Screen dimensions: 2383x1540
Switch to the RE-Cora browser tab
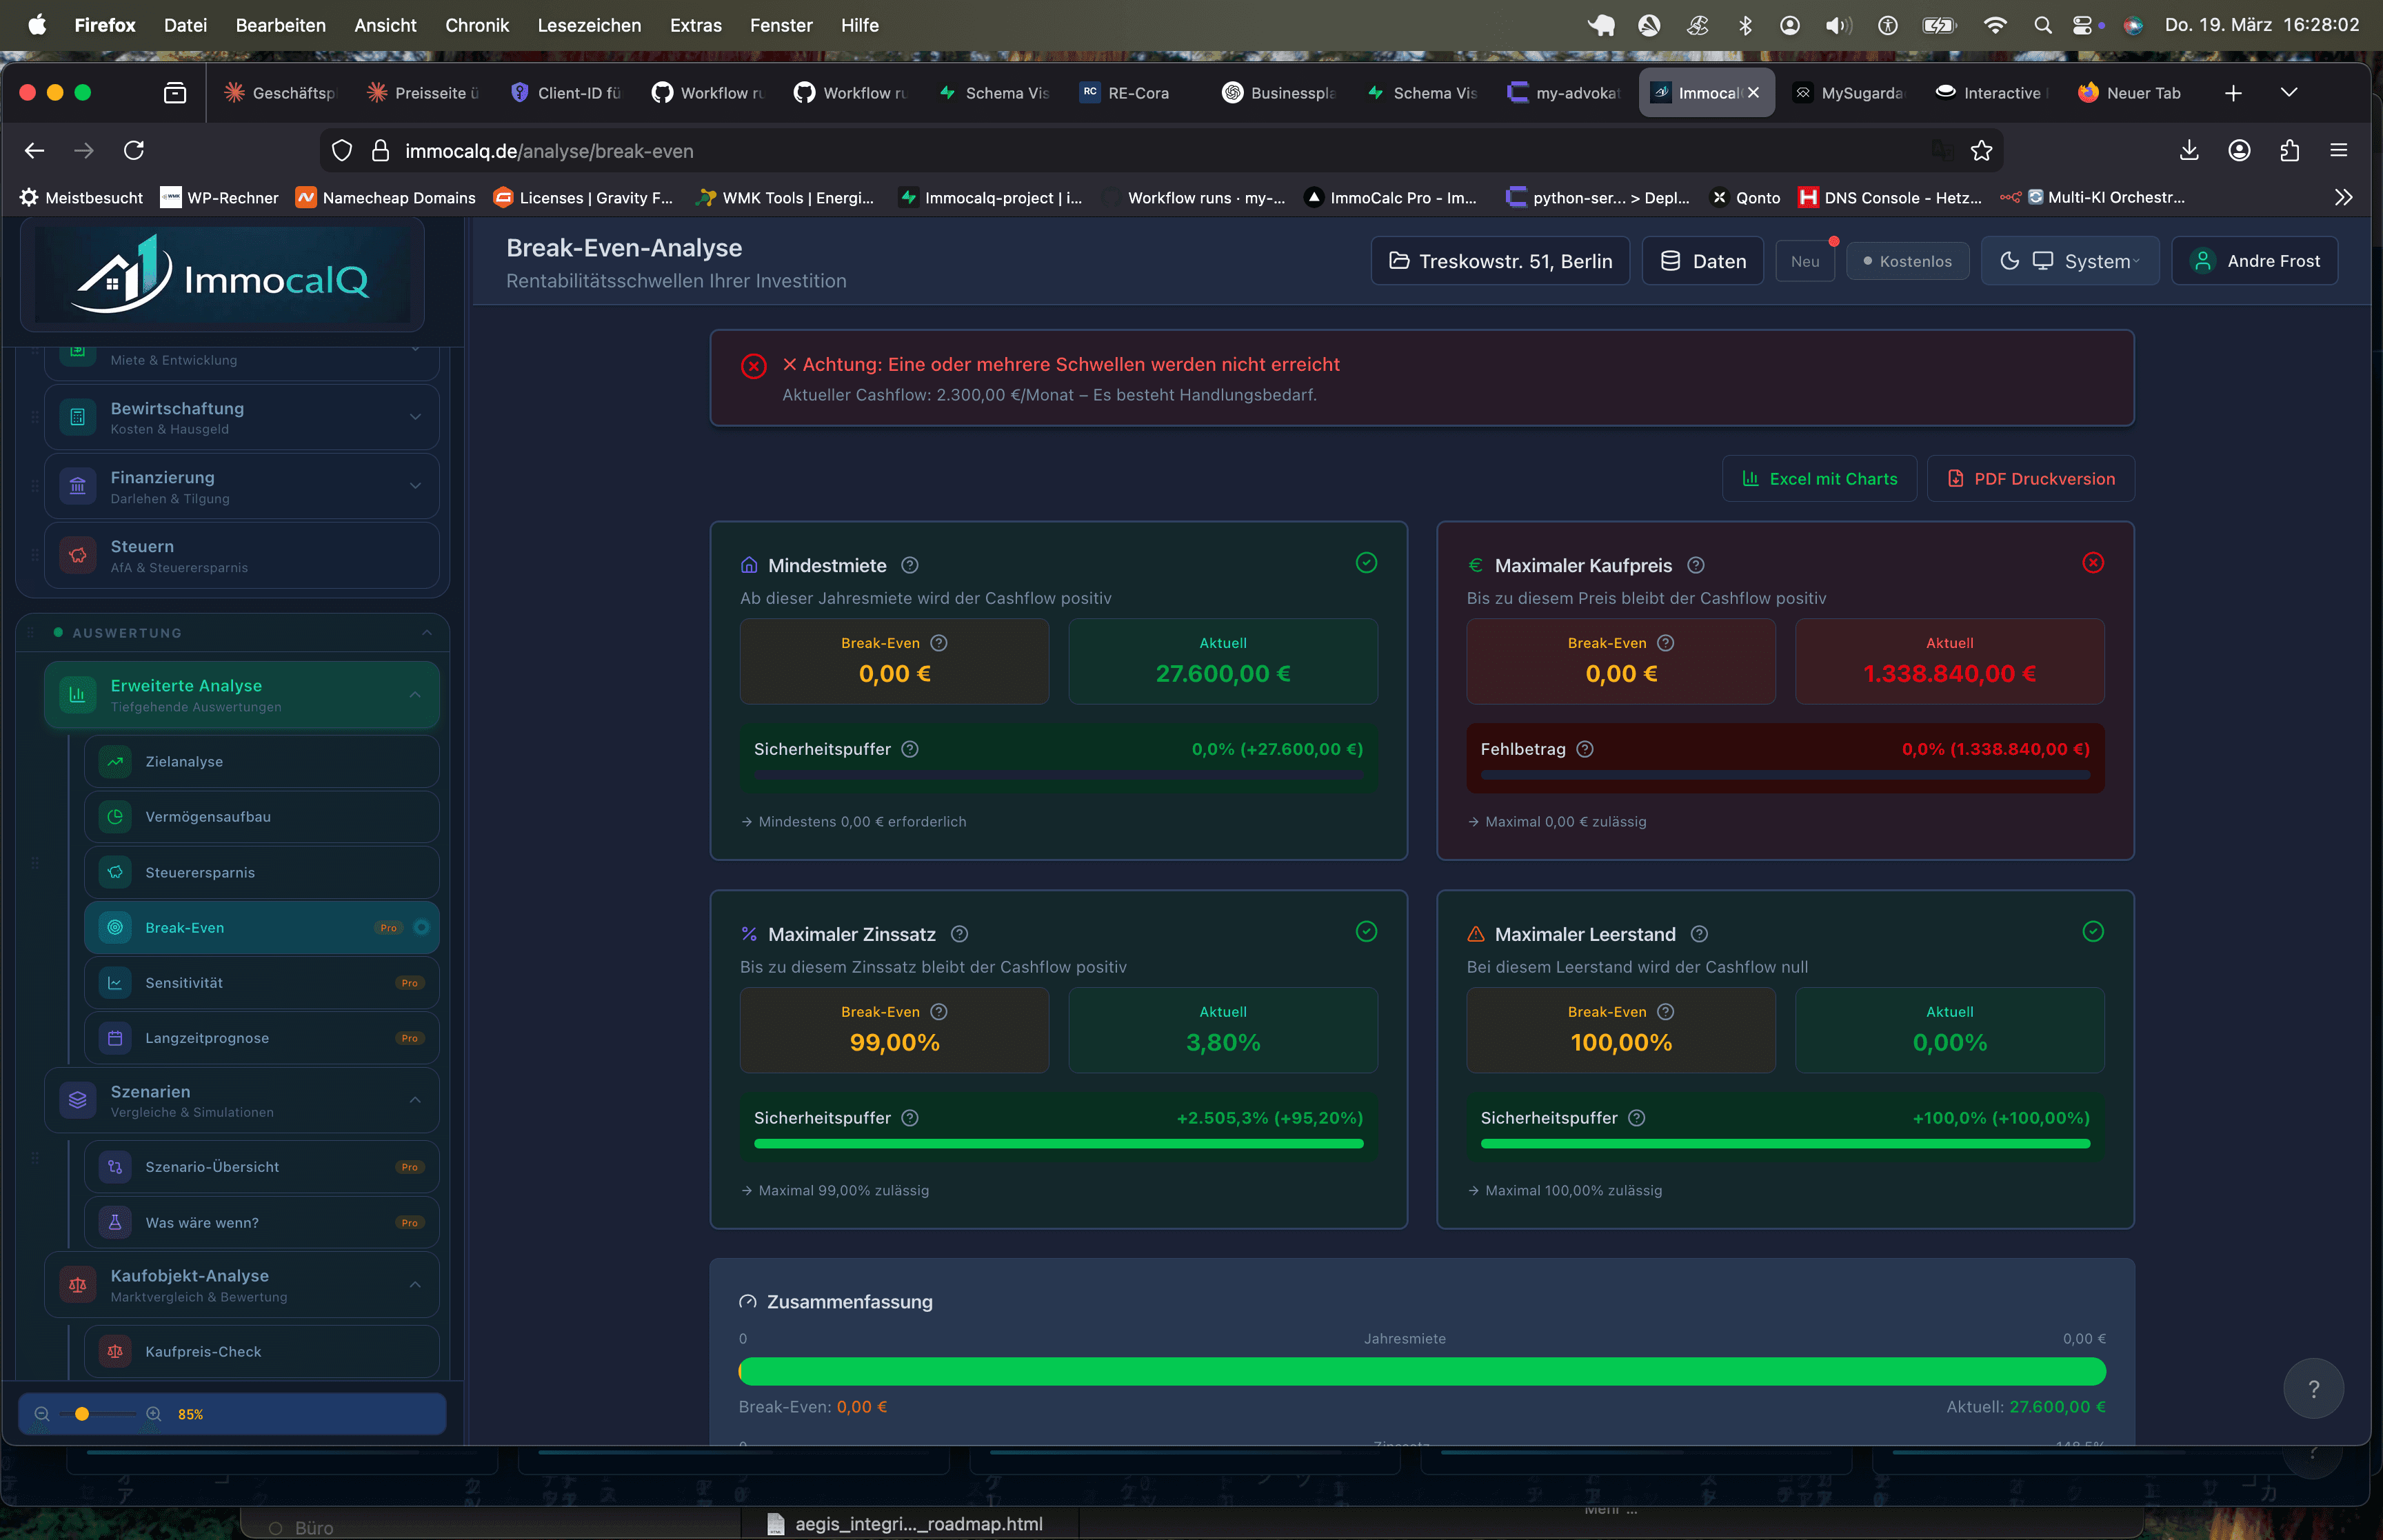[1137, 93]
